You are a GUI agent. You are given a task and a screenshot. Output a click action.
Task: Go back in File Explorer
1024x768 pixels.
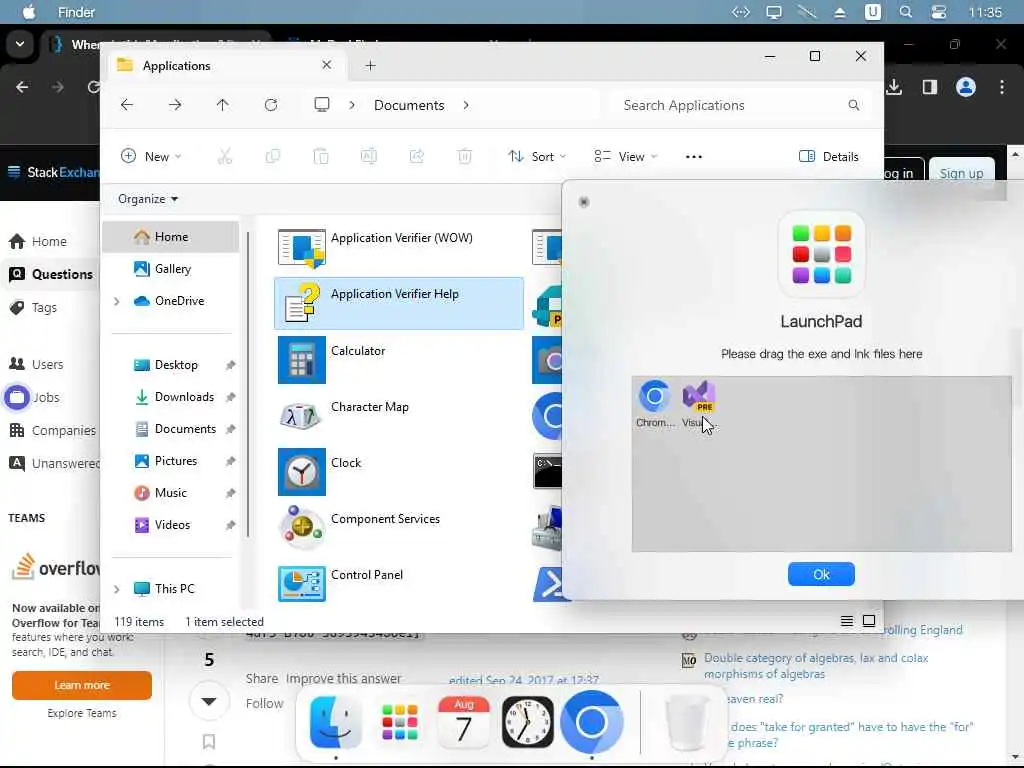[x=127, y=105]
